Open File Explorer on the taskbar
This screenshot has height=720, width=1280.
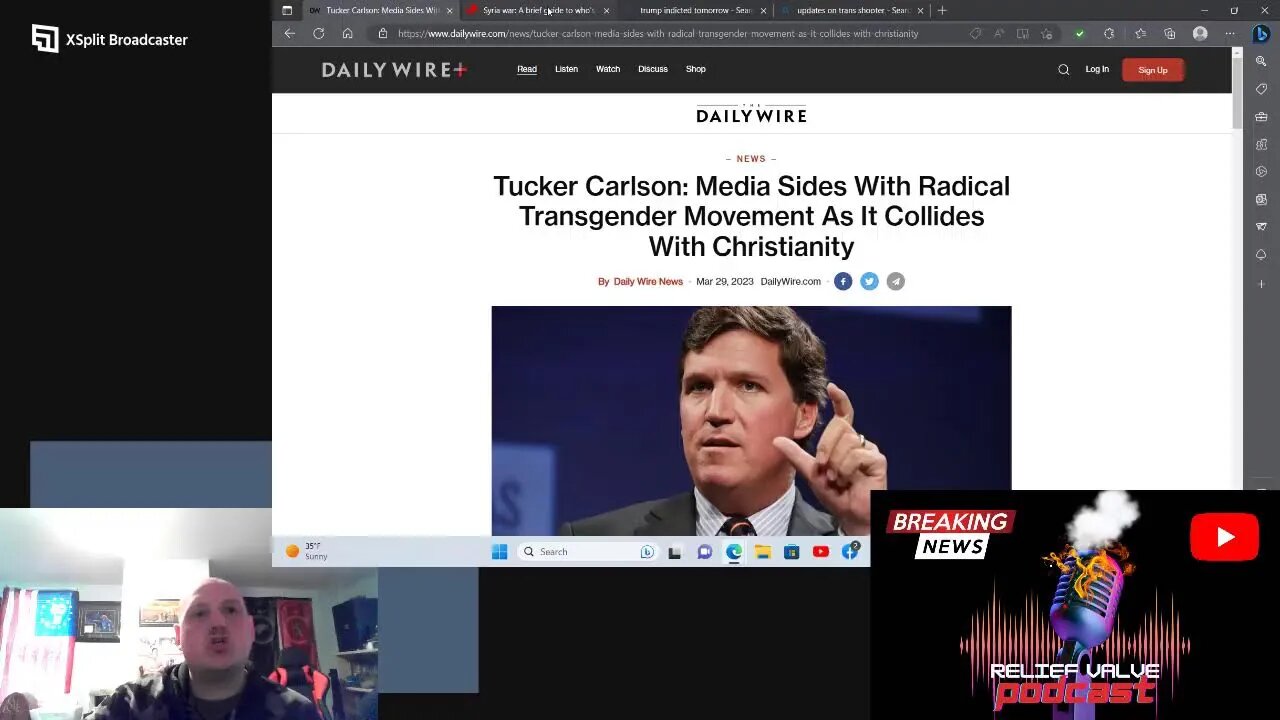(x=763, y=551)
